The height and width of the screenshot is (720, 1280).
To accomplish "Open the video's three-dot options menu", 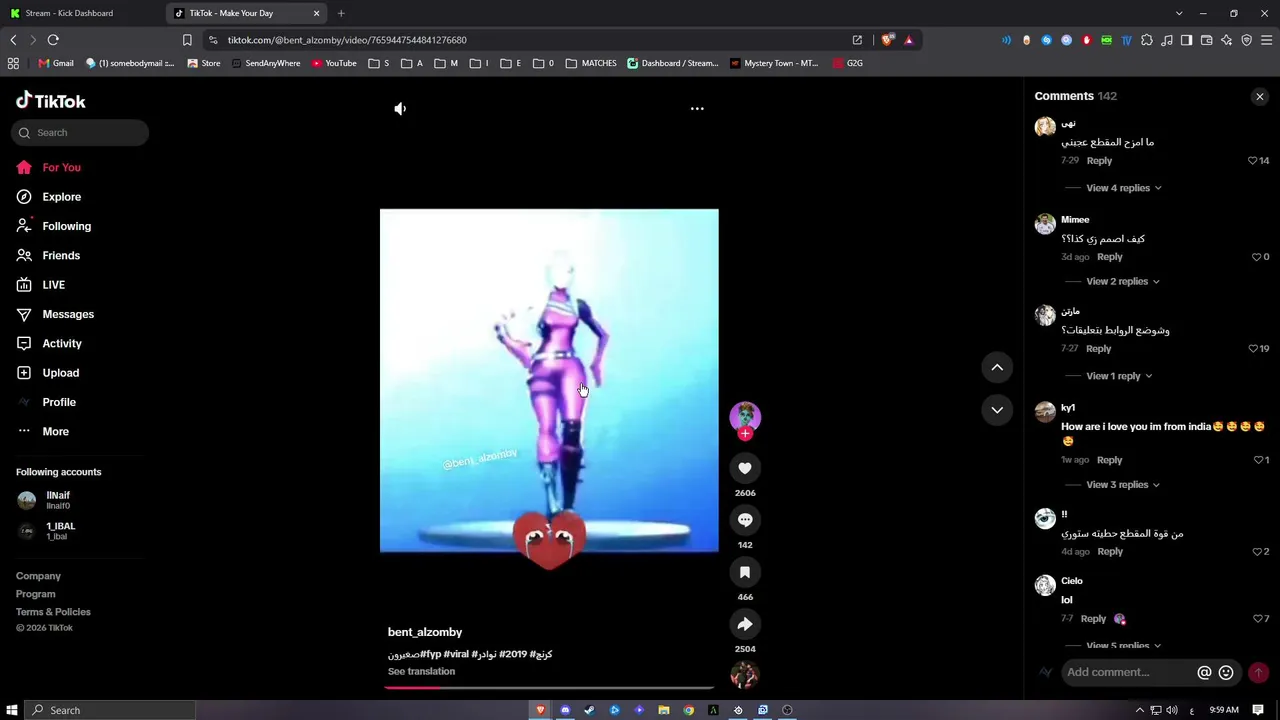I will (x=697, y=108).
